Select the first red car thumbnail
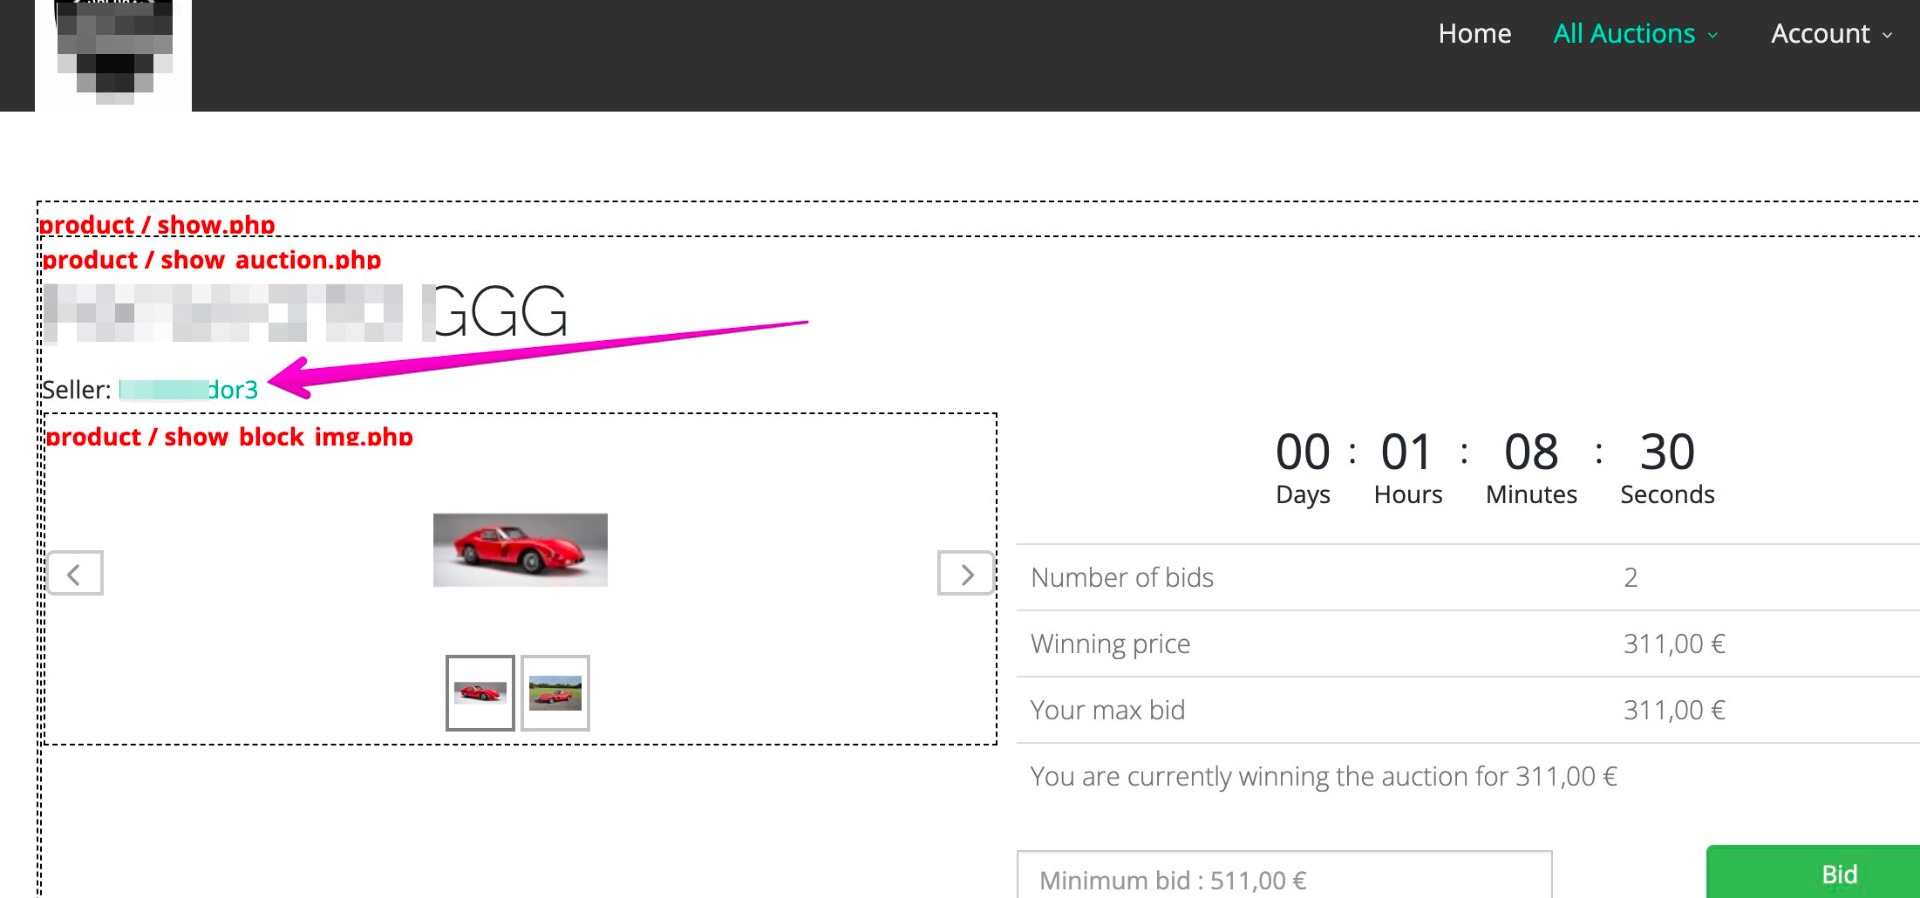The width and height of the screenshot is (1920, 898). pos(480,693)
